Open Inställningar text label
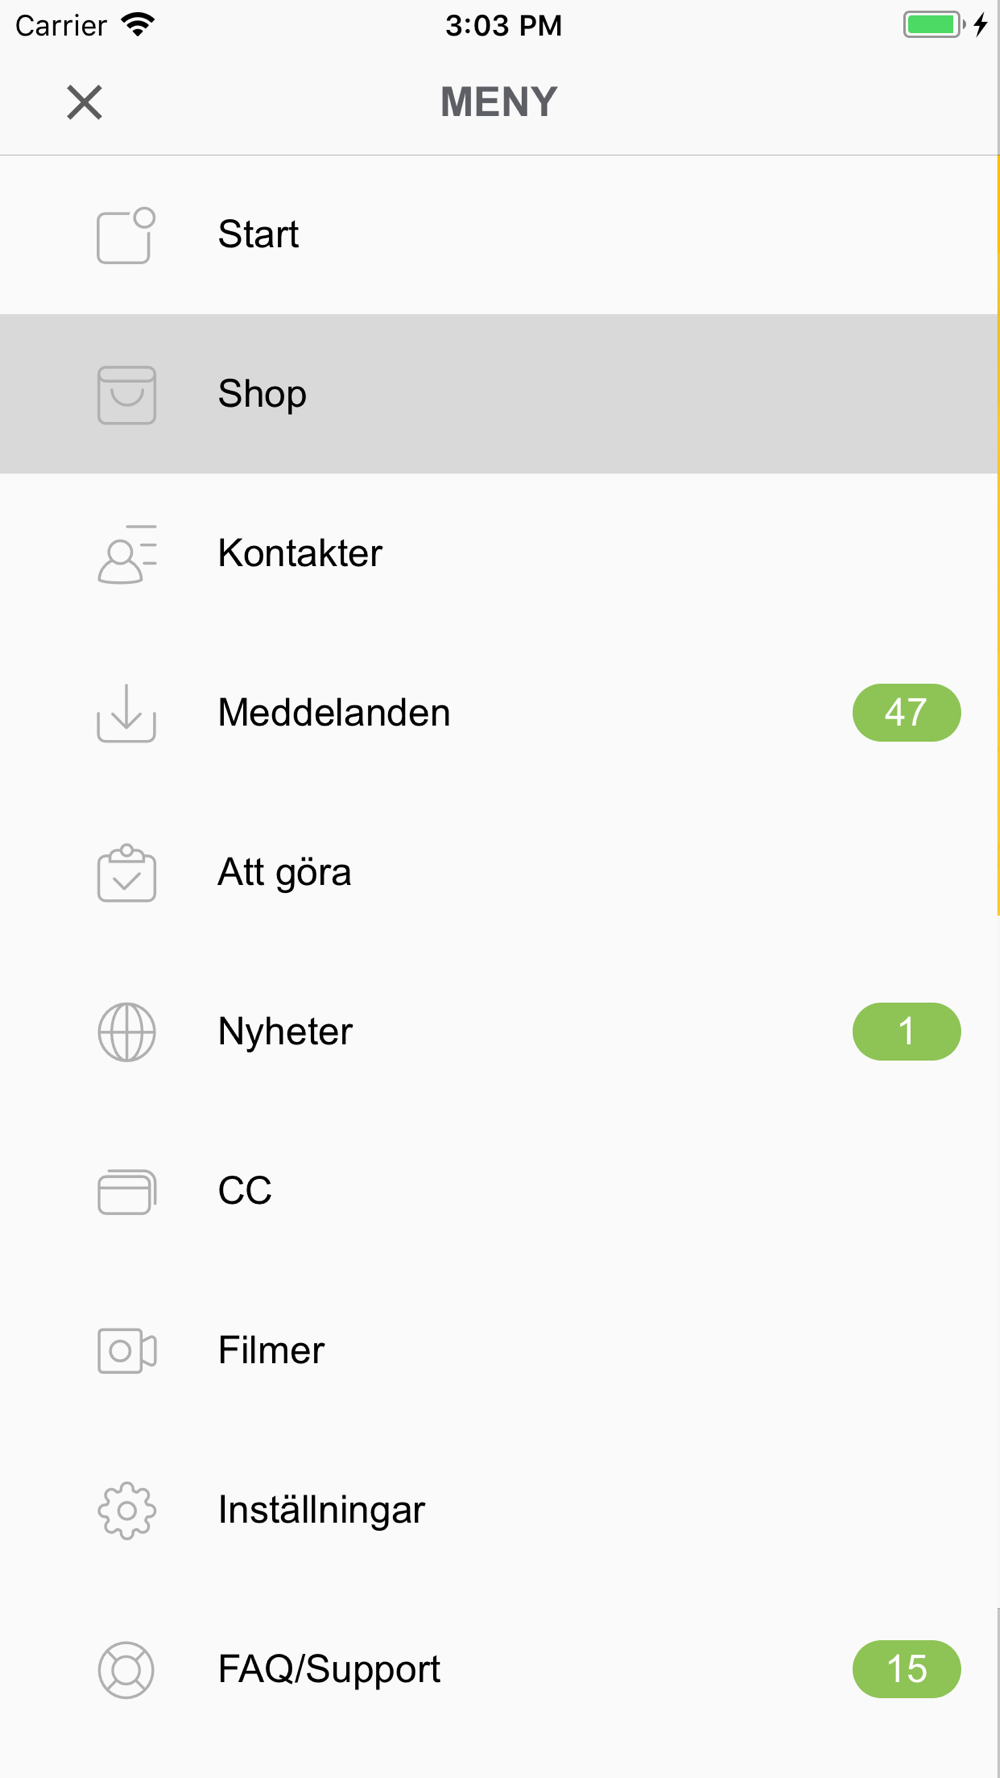 (x=321, y=1510)
